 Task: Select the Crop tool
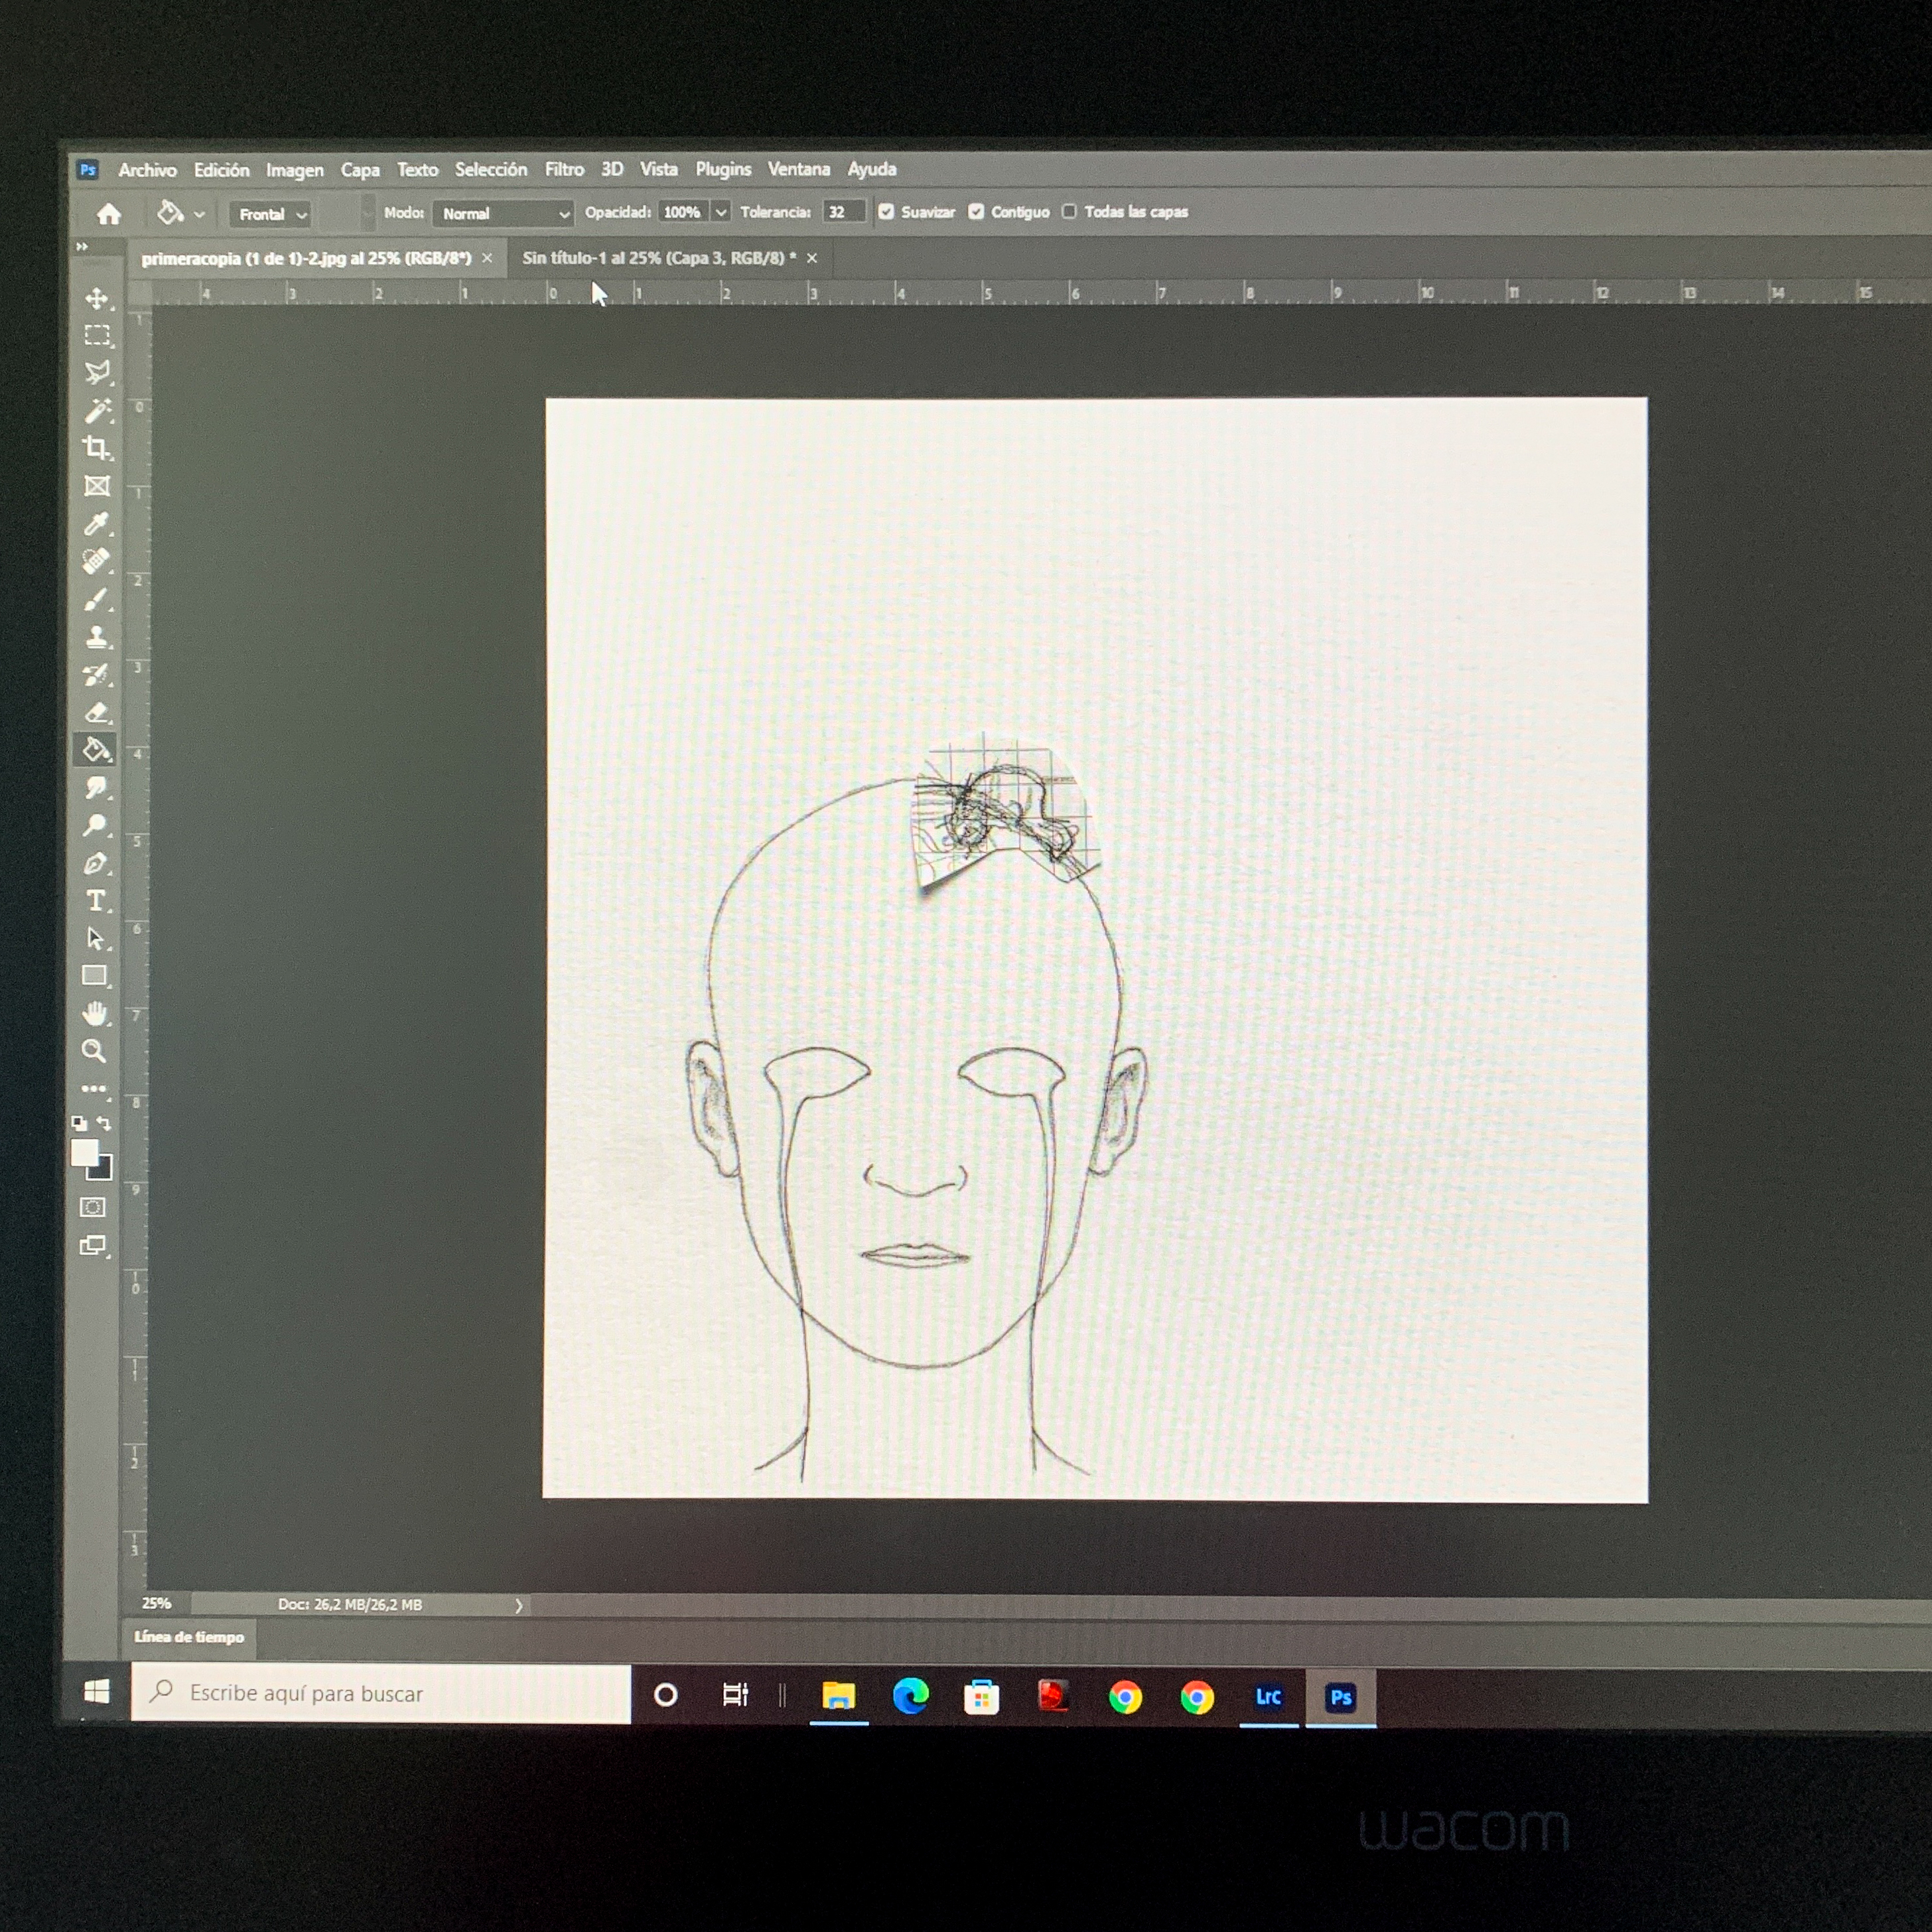96,448
